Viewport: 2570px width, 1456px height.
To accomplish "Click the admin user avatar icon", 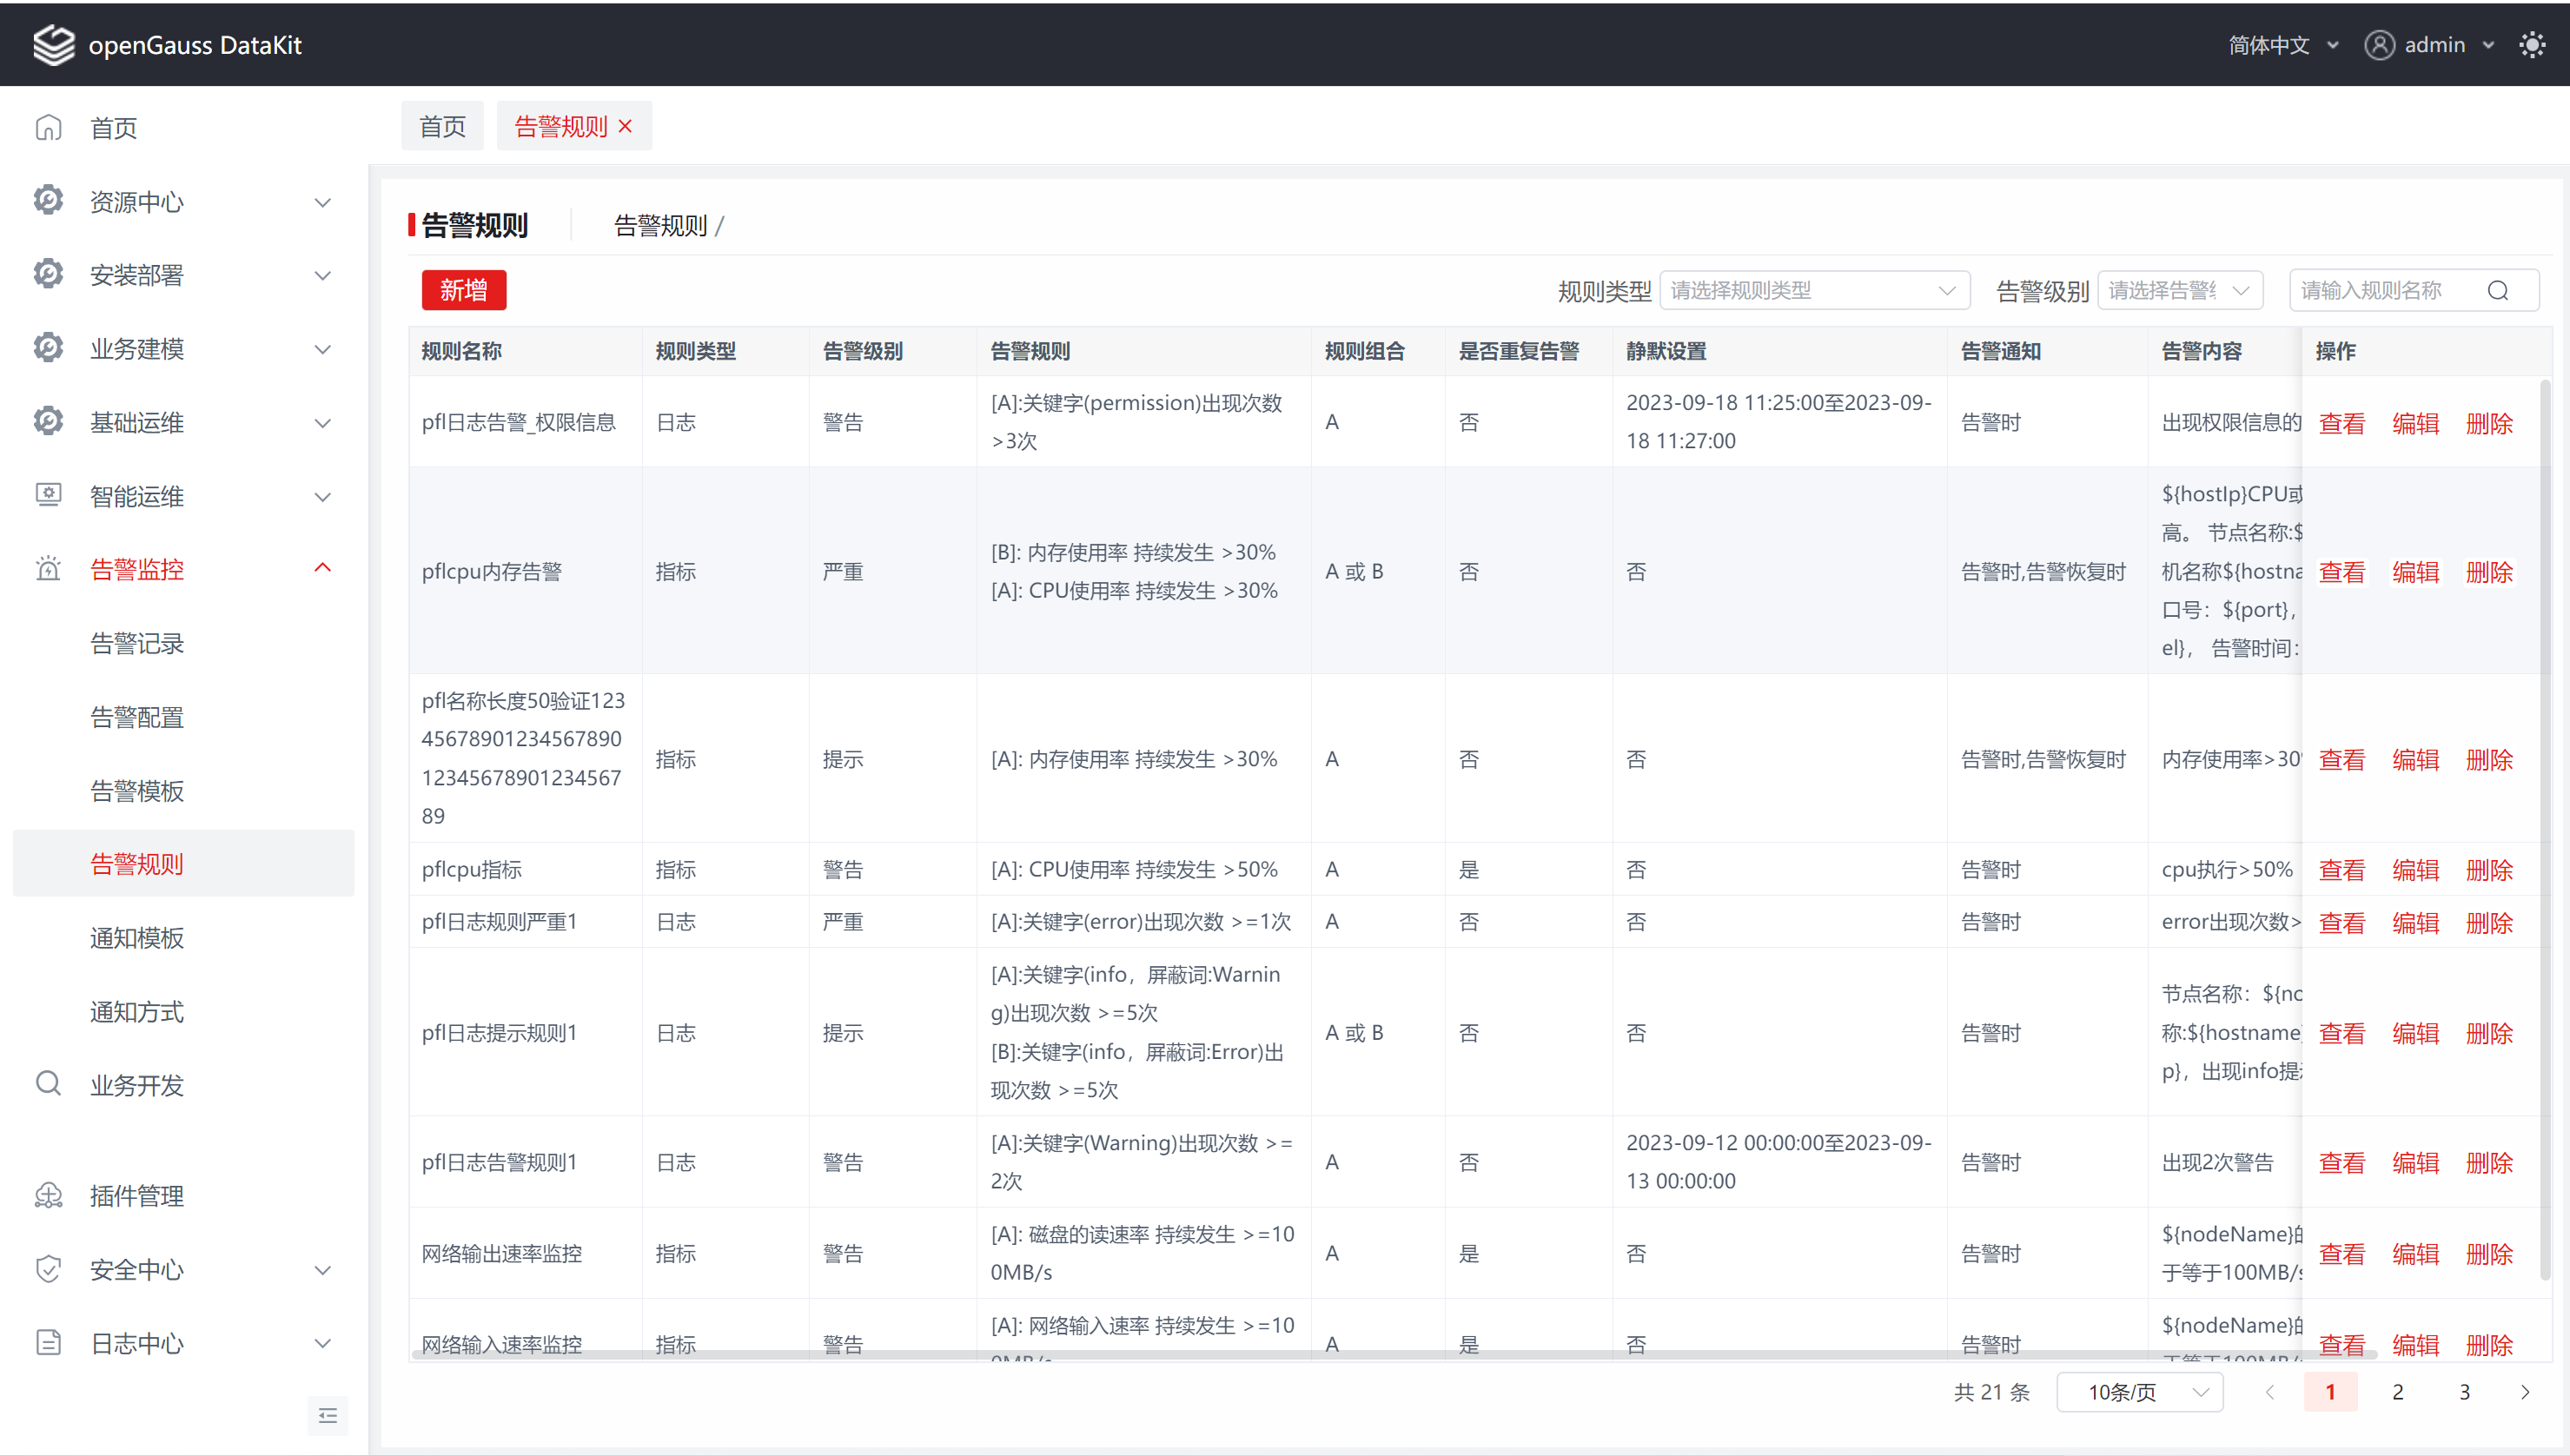I will coord(2379,45).
